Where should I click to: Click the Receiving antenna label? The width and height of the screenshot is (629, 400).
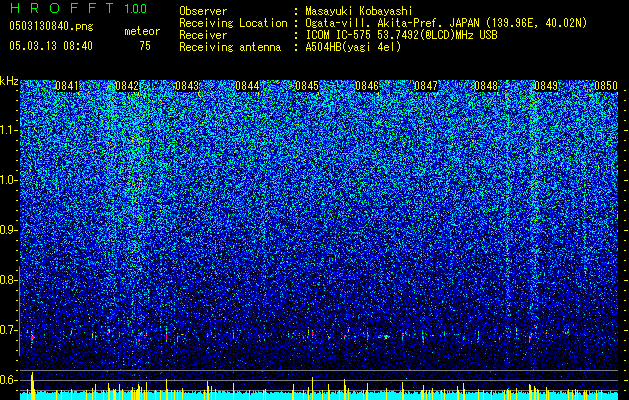230,47
